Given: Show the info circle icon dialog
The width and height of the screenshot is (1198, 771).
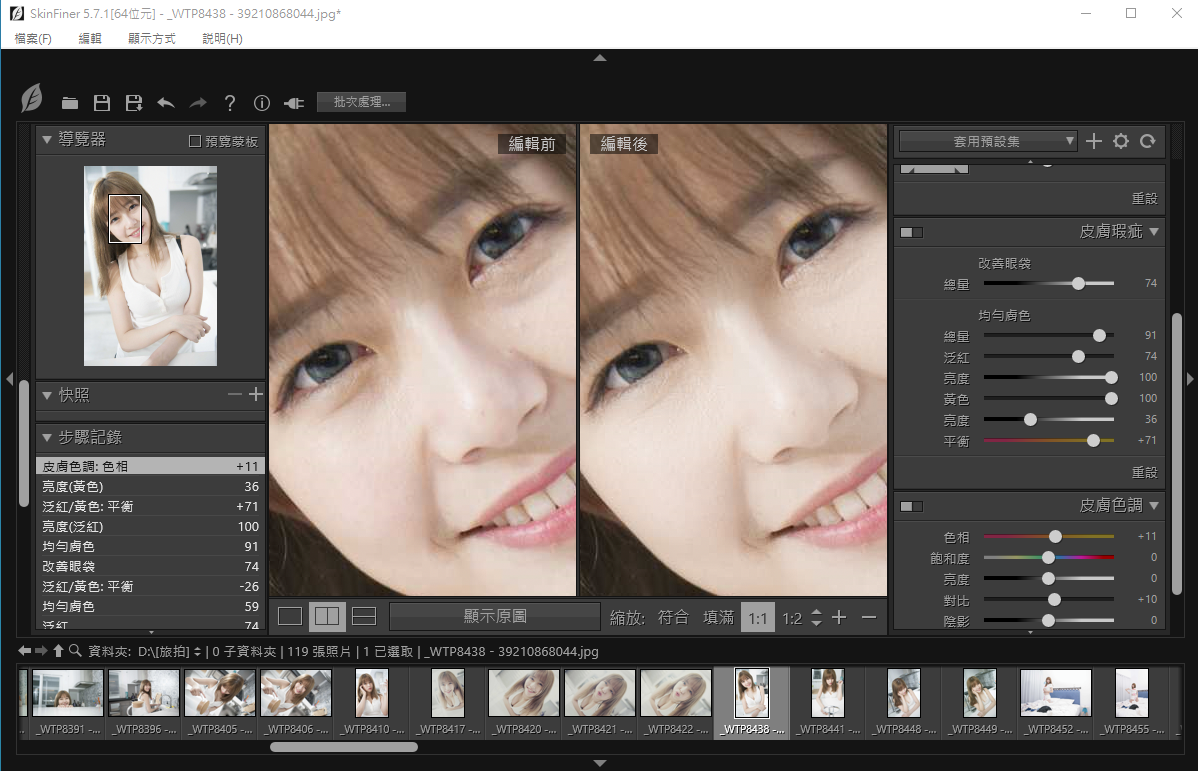Looking at the screenshot, I should pos(262,103).
